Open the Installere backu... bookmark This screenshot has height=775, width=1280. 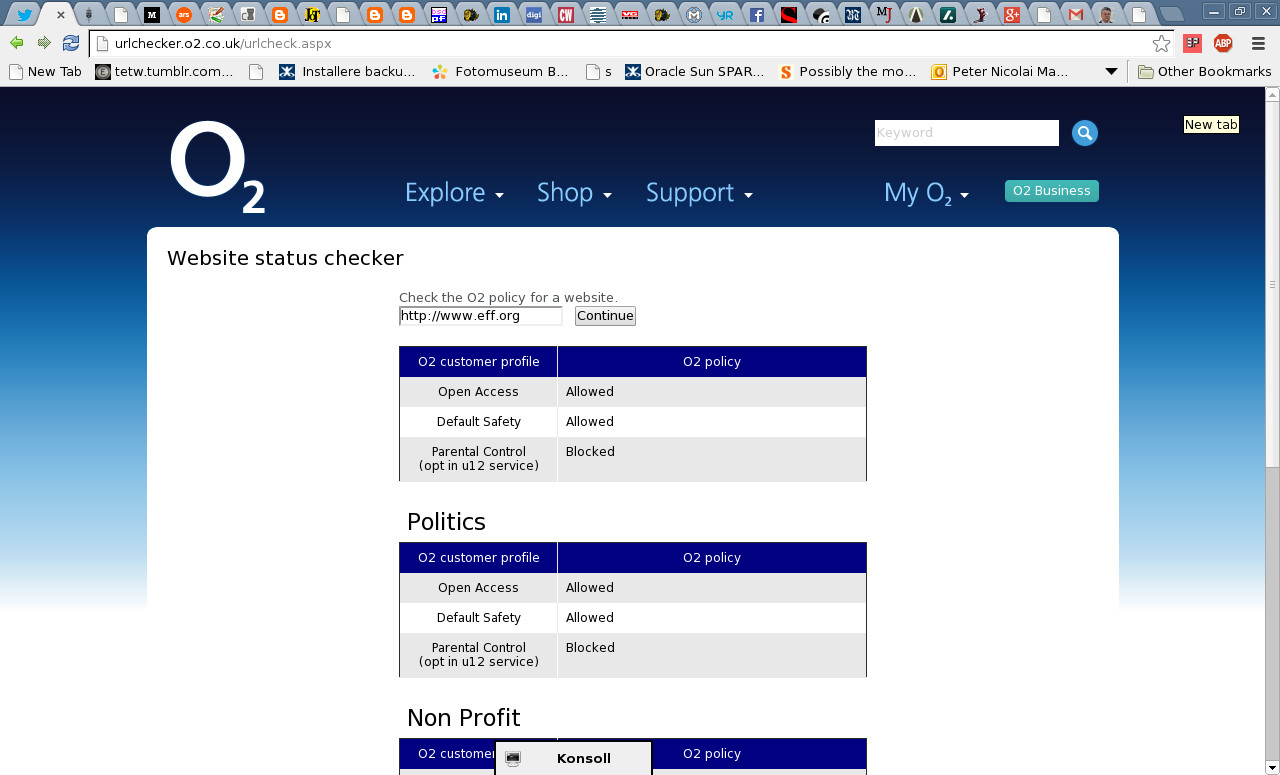coord(347,72)
